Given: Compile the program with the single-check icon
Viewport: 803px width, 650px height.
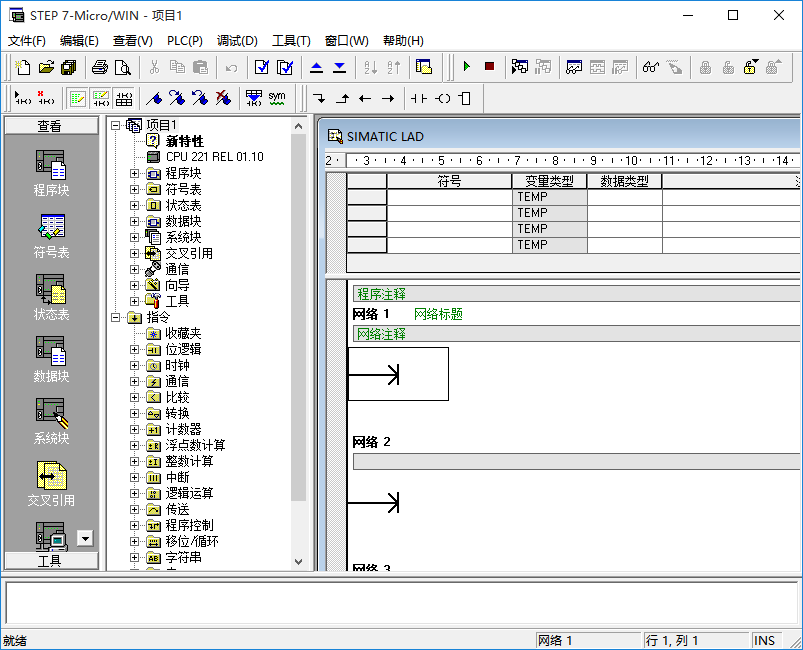Looking at the screenshot, I should click(261, 67).
